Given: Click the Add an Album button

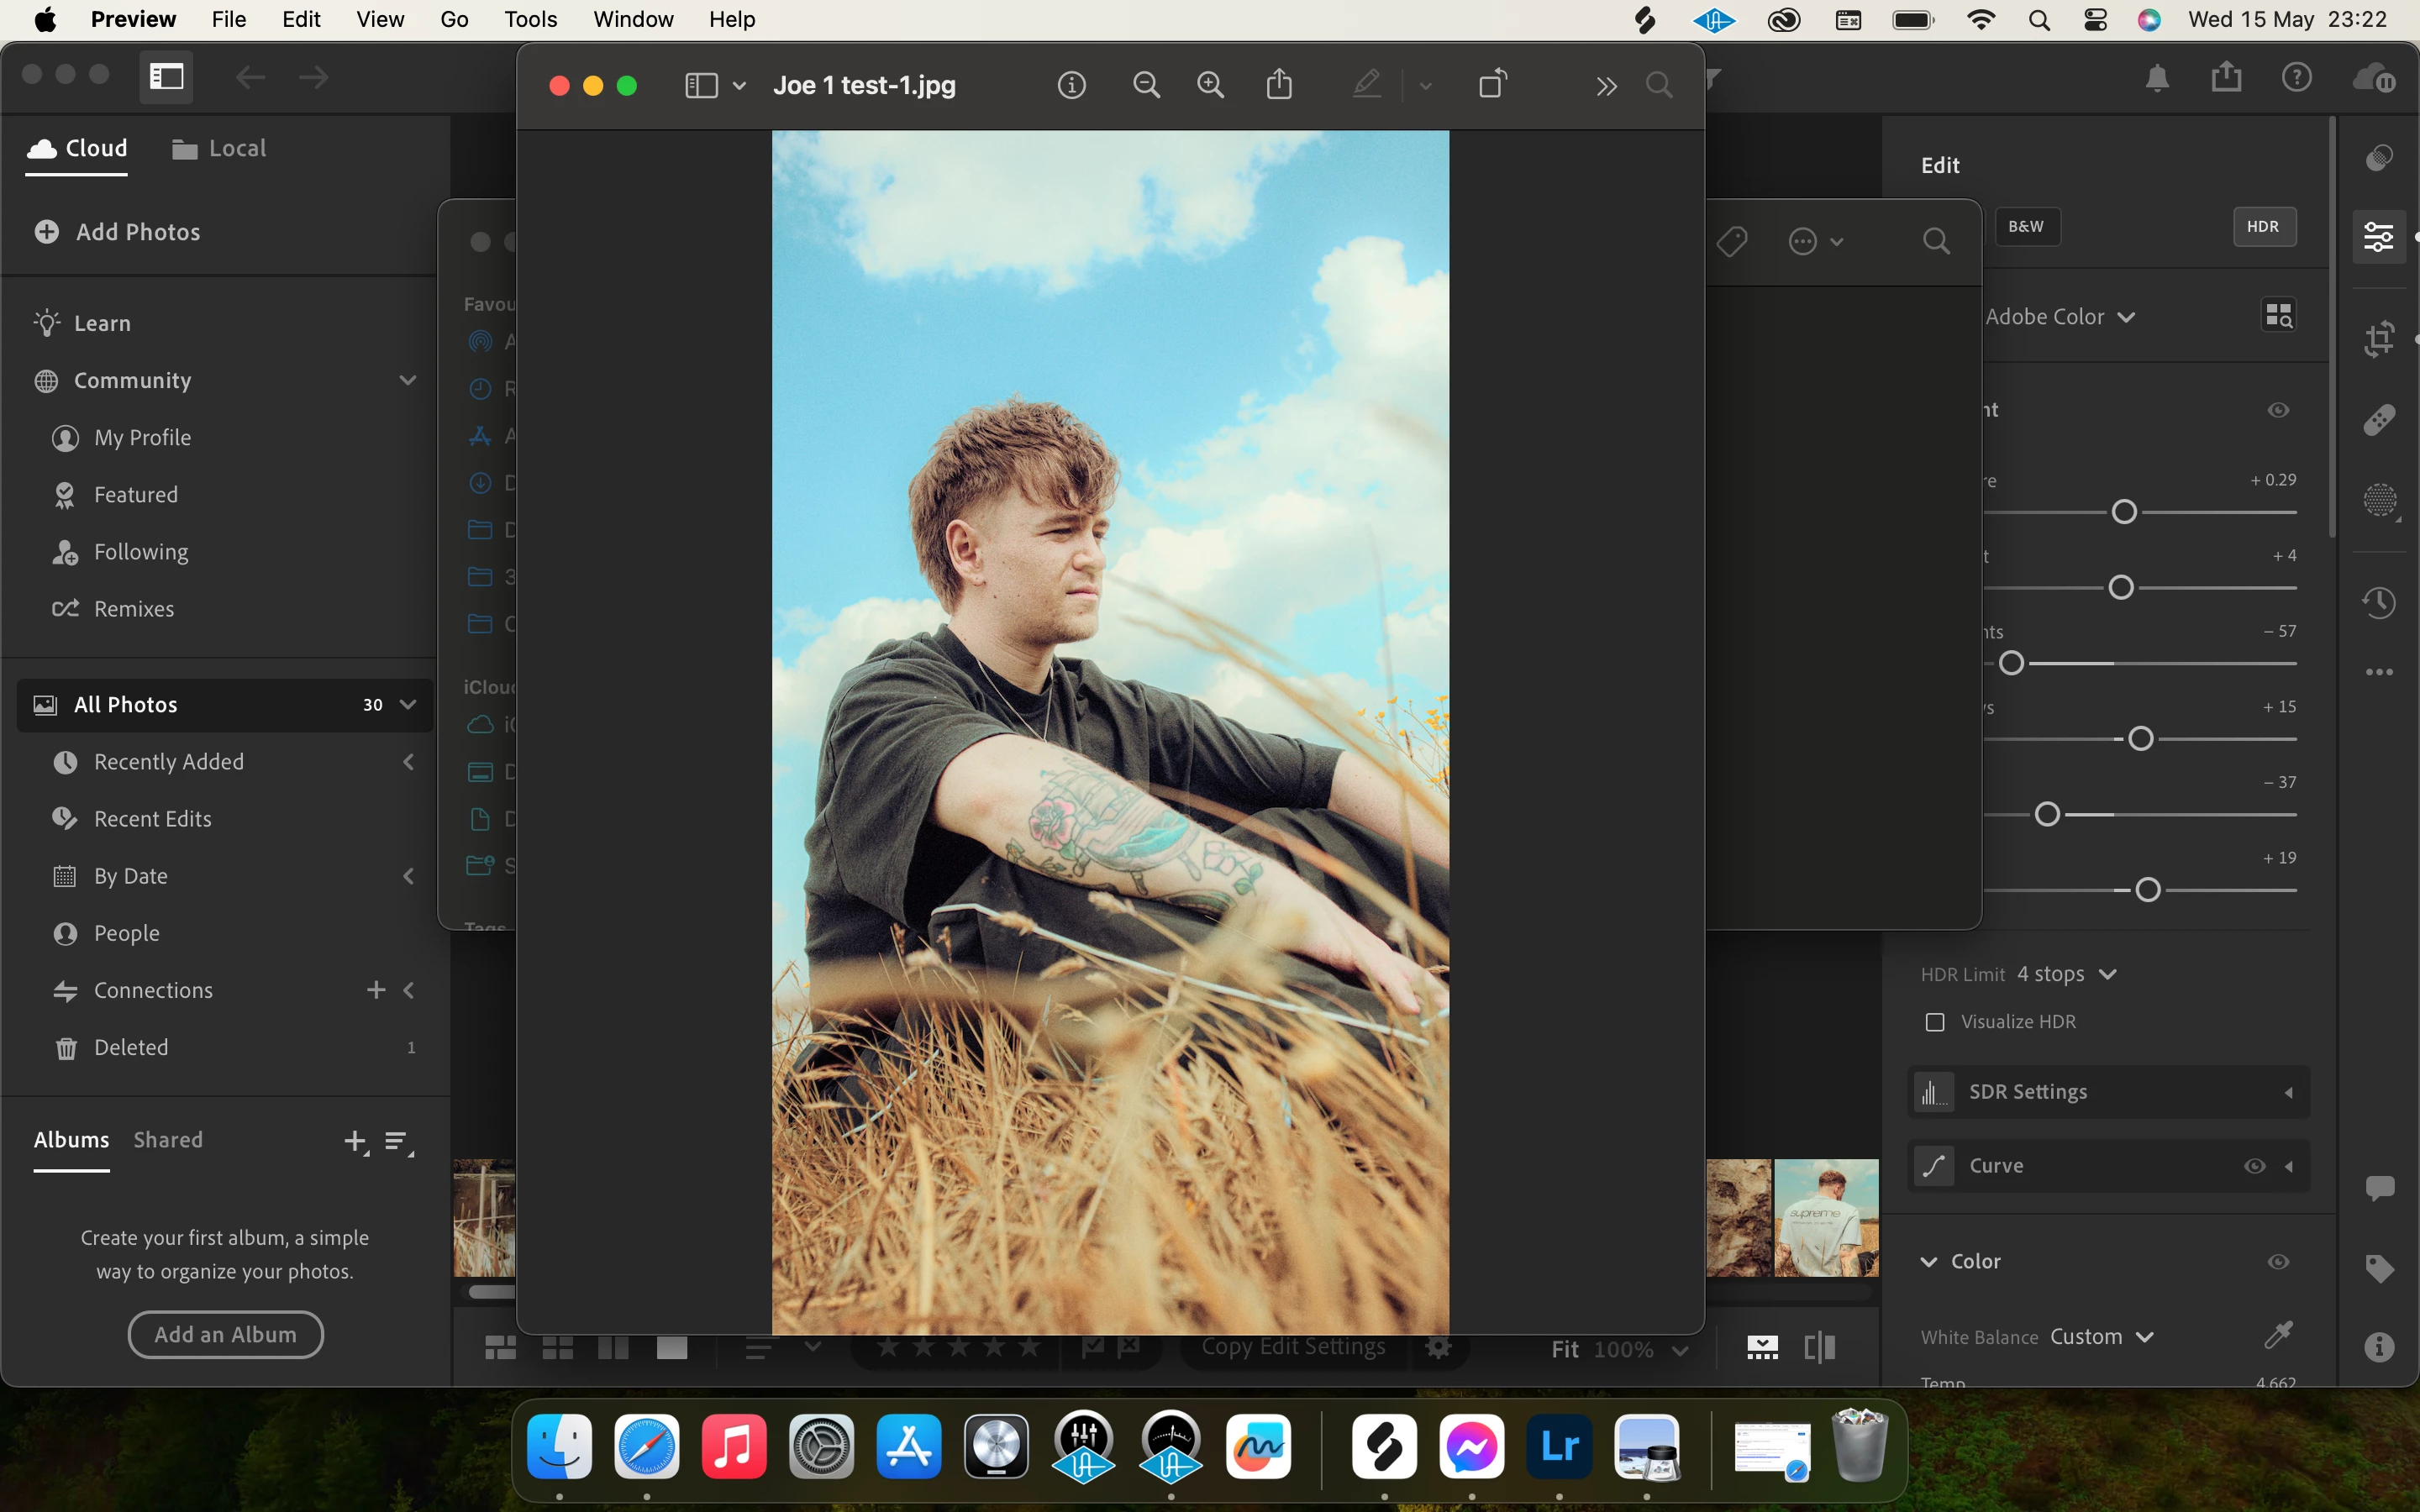Looking at the screenshot, I should pos(225,1334).
